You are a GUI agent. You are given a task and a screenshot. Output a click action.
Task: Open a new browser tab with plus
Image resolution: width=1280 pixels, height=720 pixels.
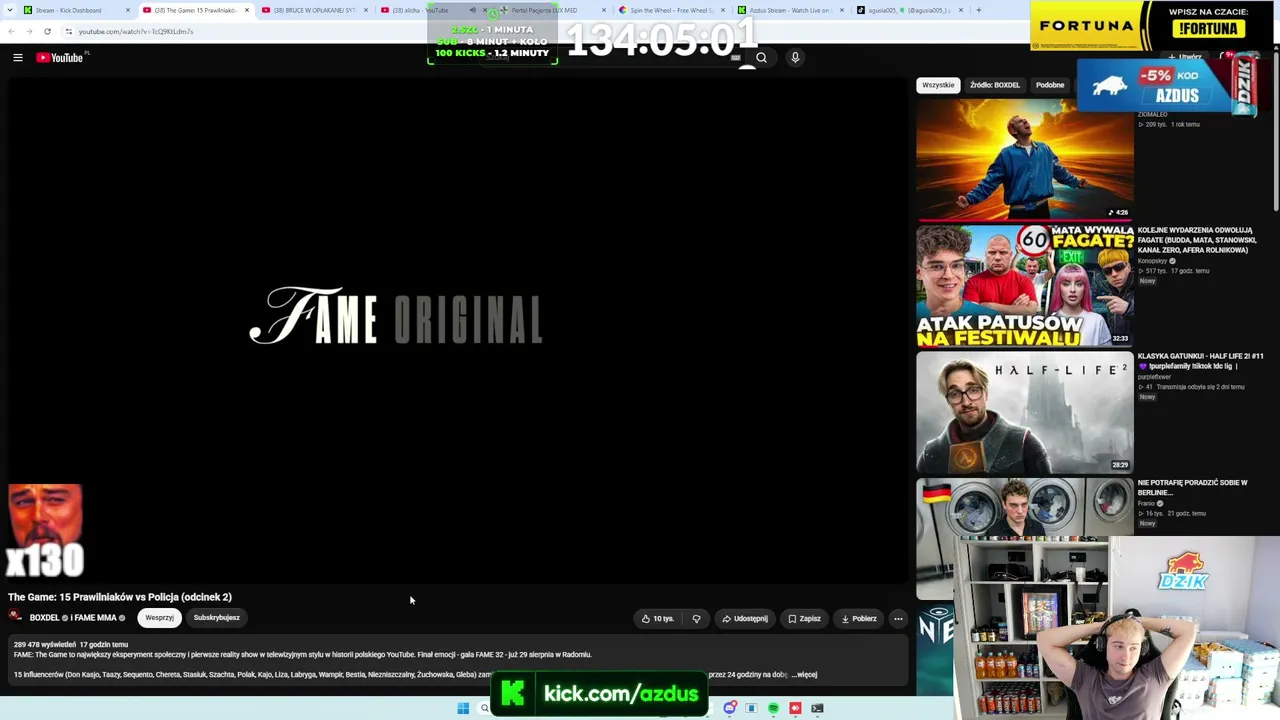[978, 10]
